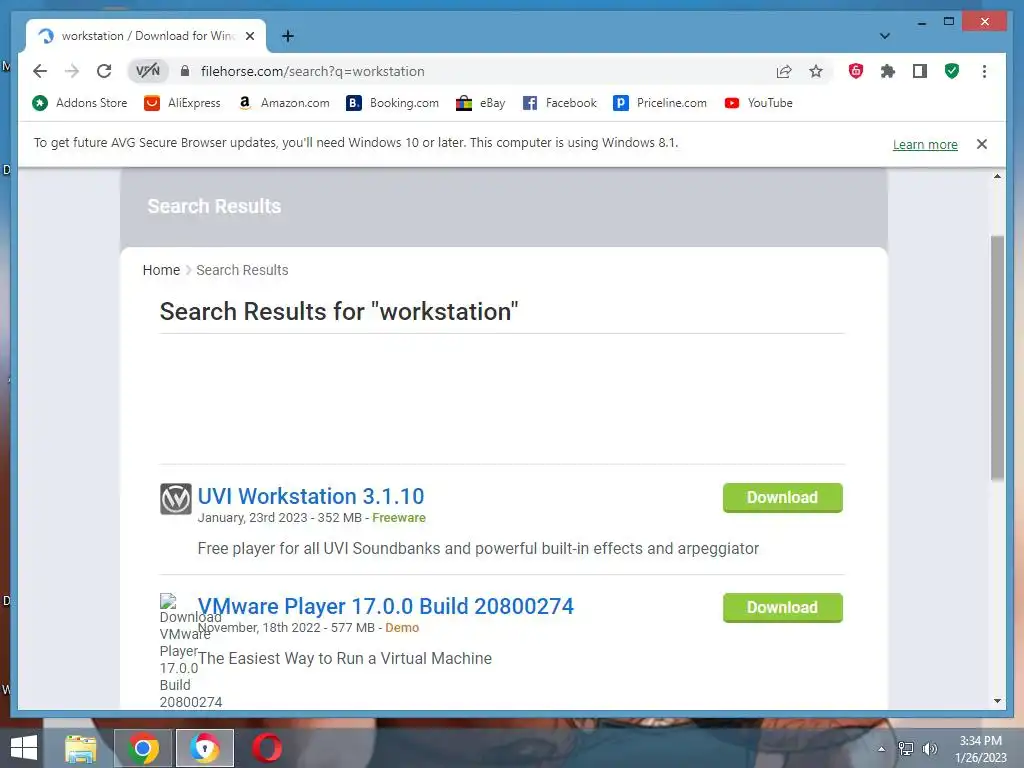
Task: Open the tab search chevron
Action: pos(885,36)
